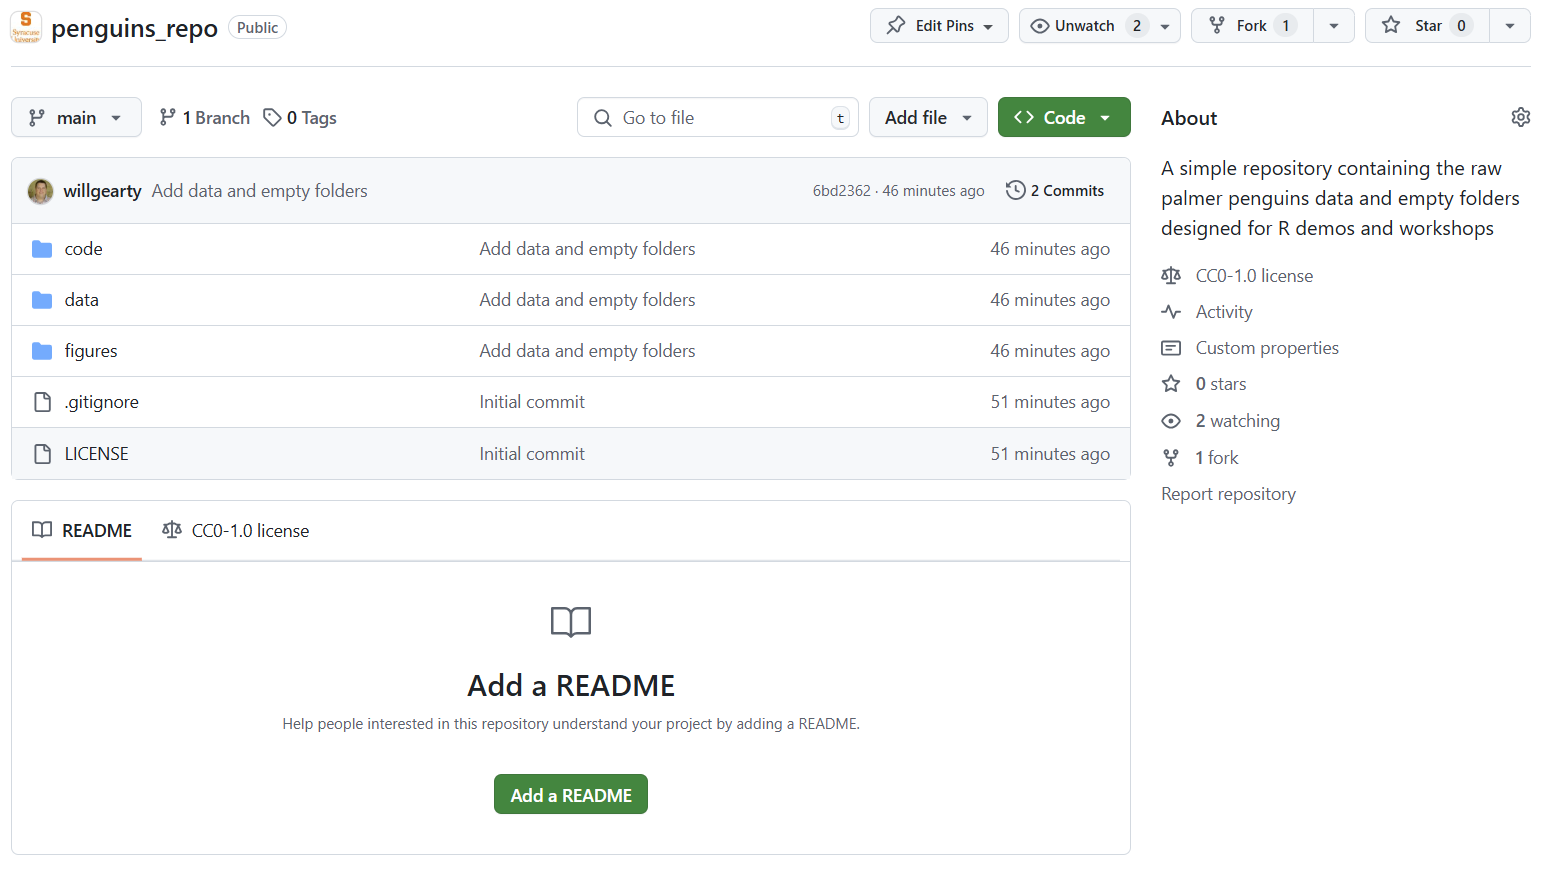Click willgearty's profile avatar
Screen dimensions: 1554x878
click(x=40, y=191)
